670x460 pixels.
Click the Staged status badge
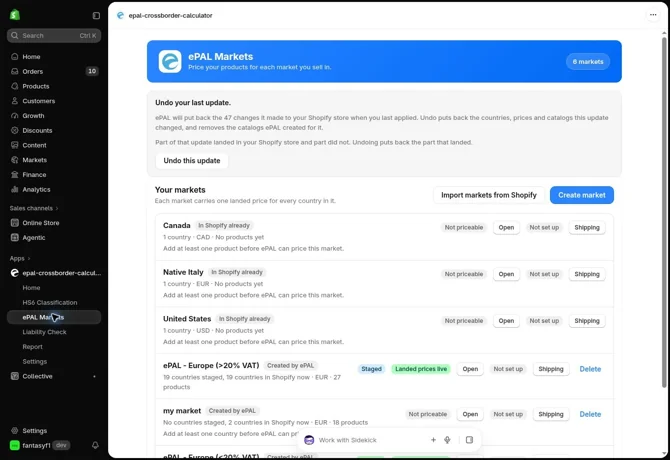coord(371,369)
